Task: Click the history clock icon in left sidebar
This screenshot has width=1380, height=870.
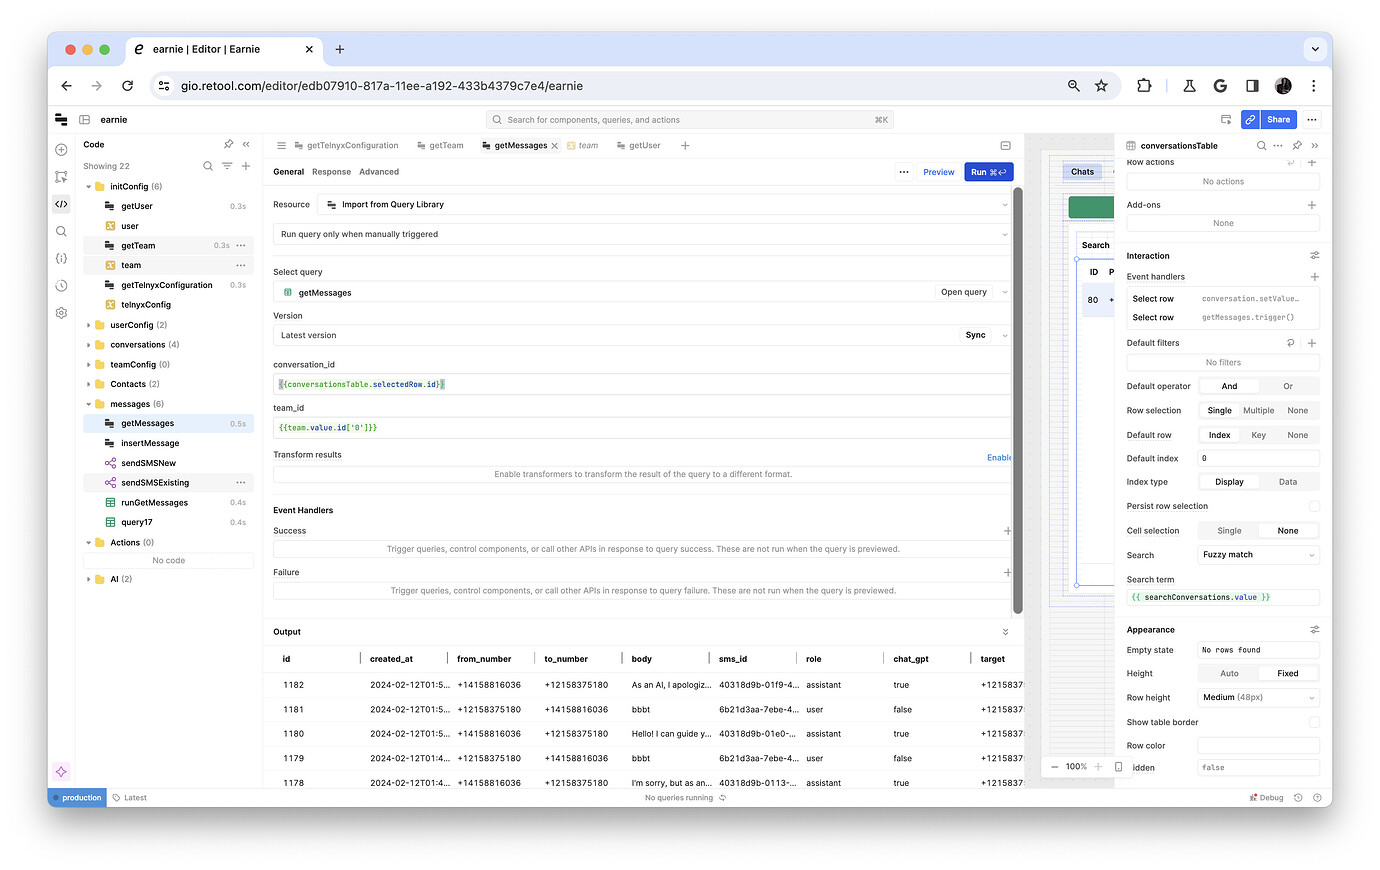Action: coord(61,285)
